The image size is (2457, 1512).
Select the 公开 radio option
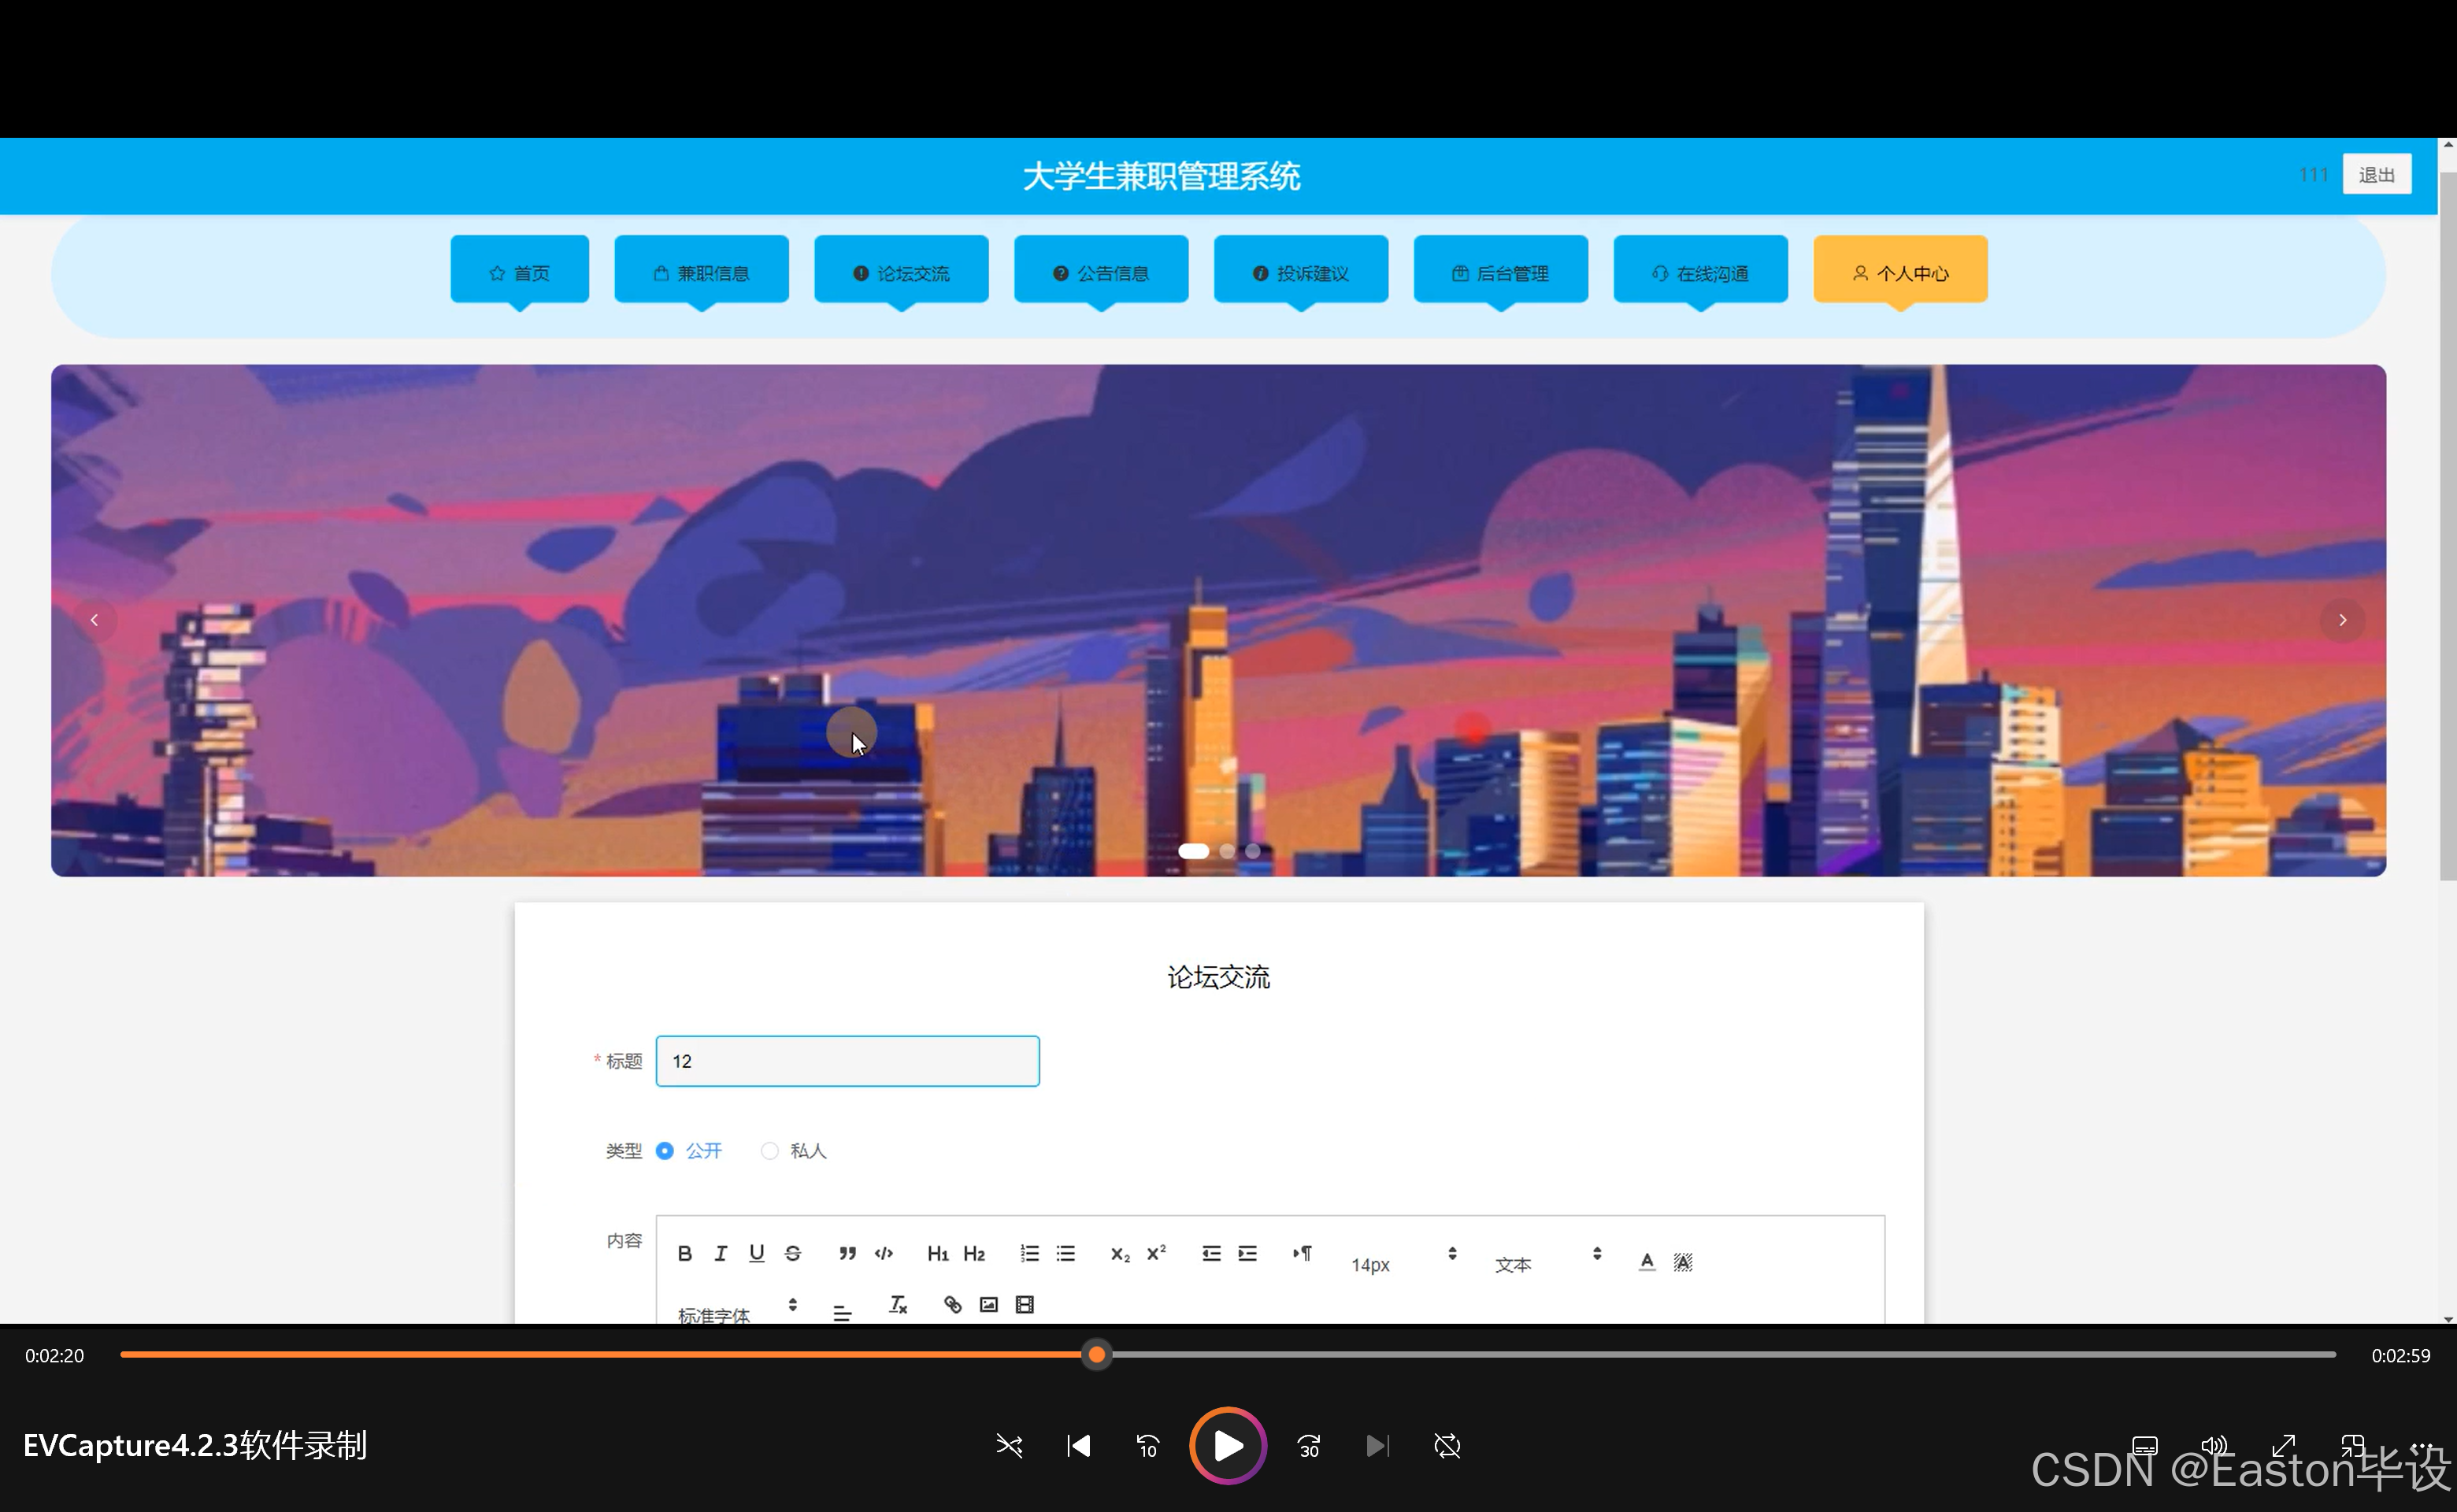689,1151
